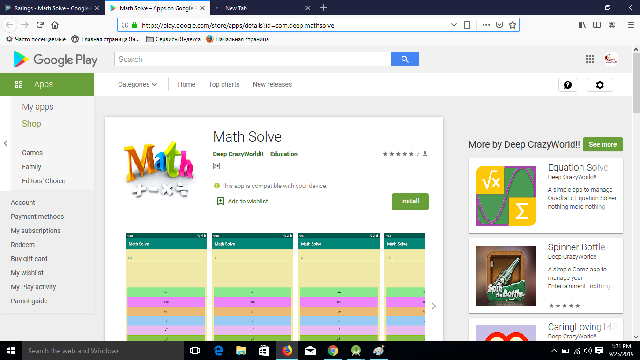Open My subscriptions link
Viewport: 640px width, 360px height.
(x=36, y=231)
